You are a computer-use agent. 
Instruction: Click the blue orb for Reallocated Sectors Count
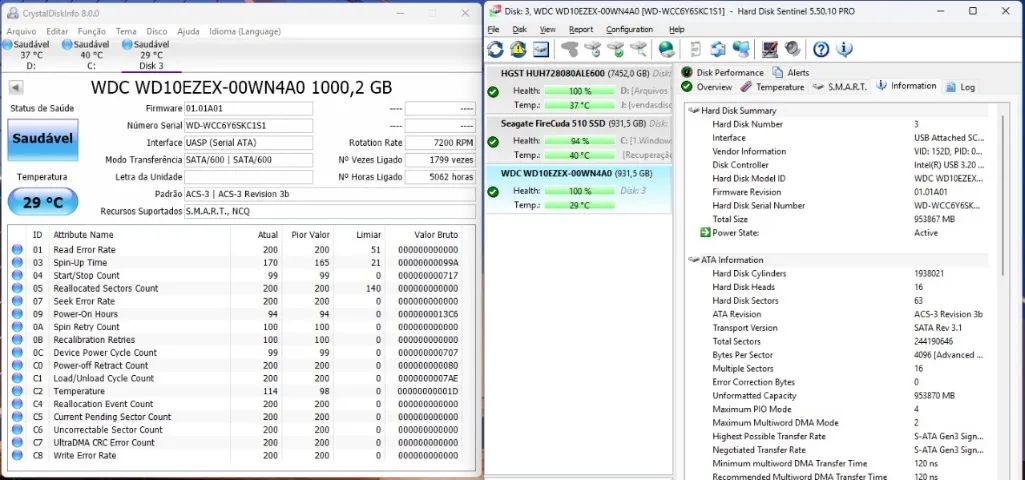(x=17, y=288)
